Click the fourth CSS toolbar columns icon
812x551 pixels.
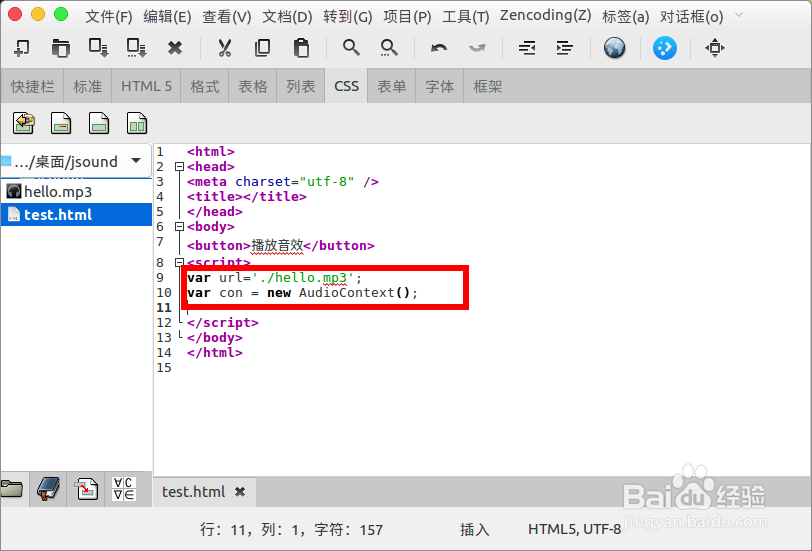(137, 123)
